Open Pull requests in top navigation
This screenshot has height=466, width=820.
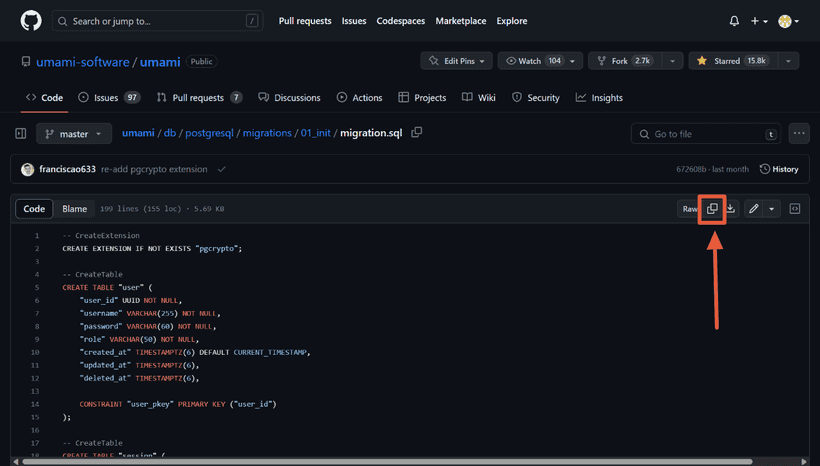tap(305, 21)
